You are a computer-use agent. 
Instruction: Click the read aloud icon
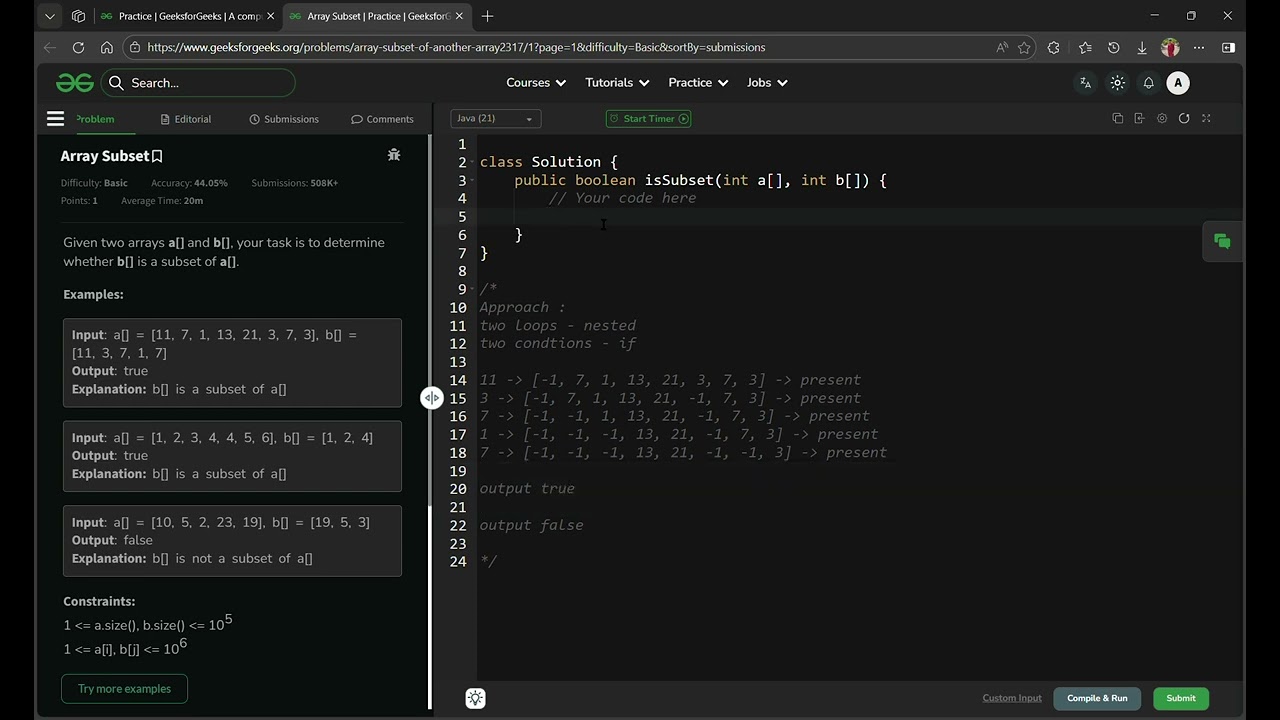click(1001, 47)
